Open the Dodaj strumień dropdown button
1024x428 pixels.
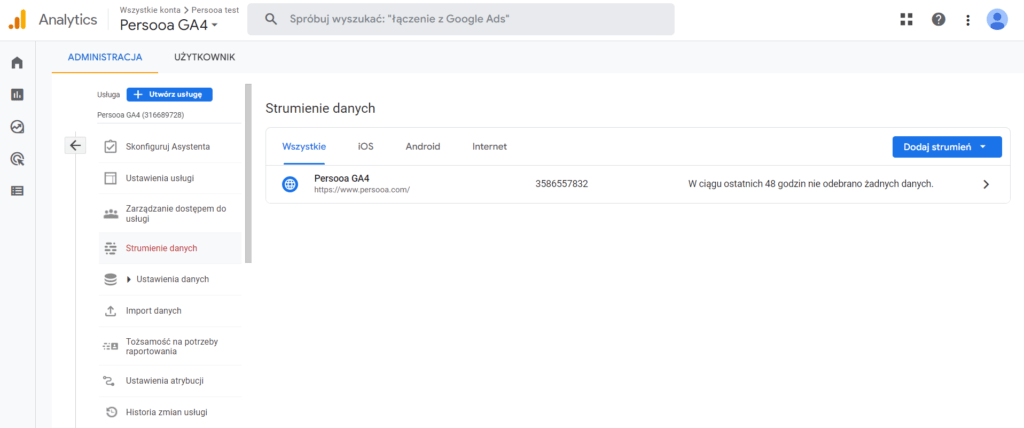947,147
